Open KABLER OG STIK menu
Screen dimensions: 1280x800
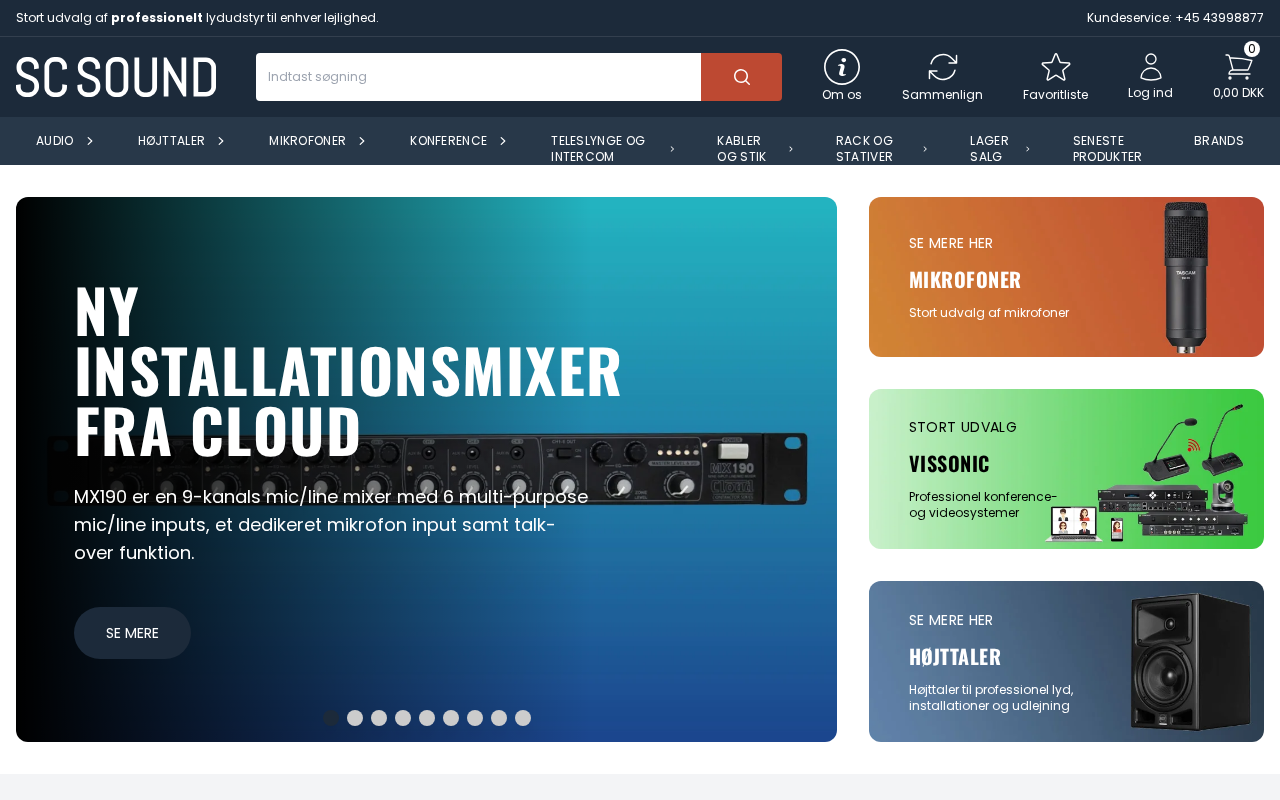click(741, 149)
